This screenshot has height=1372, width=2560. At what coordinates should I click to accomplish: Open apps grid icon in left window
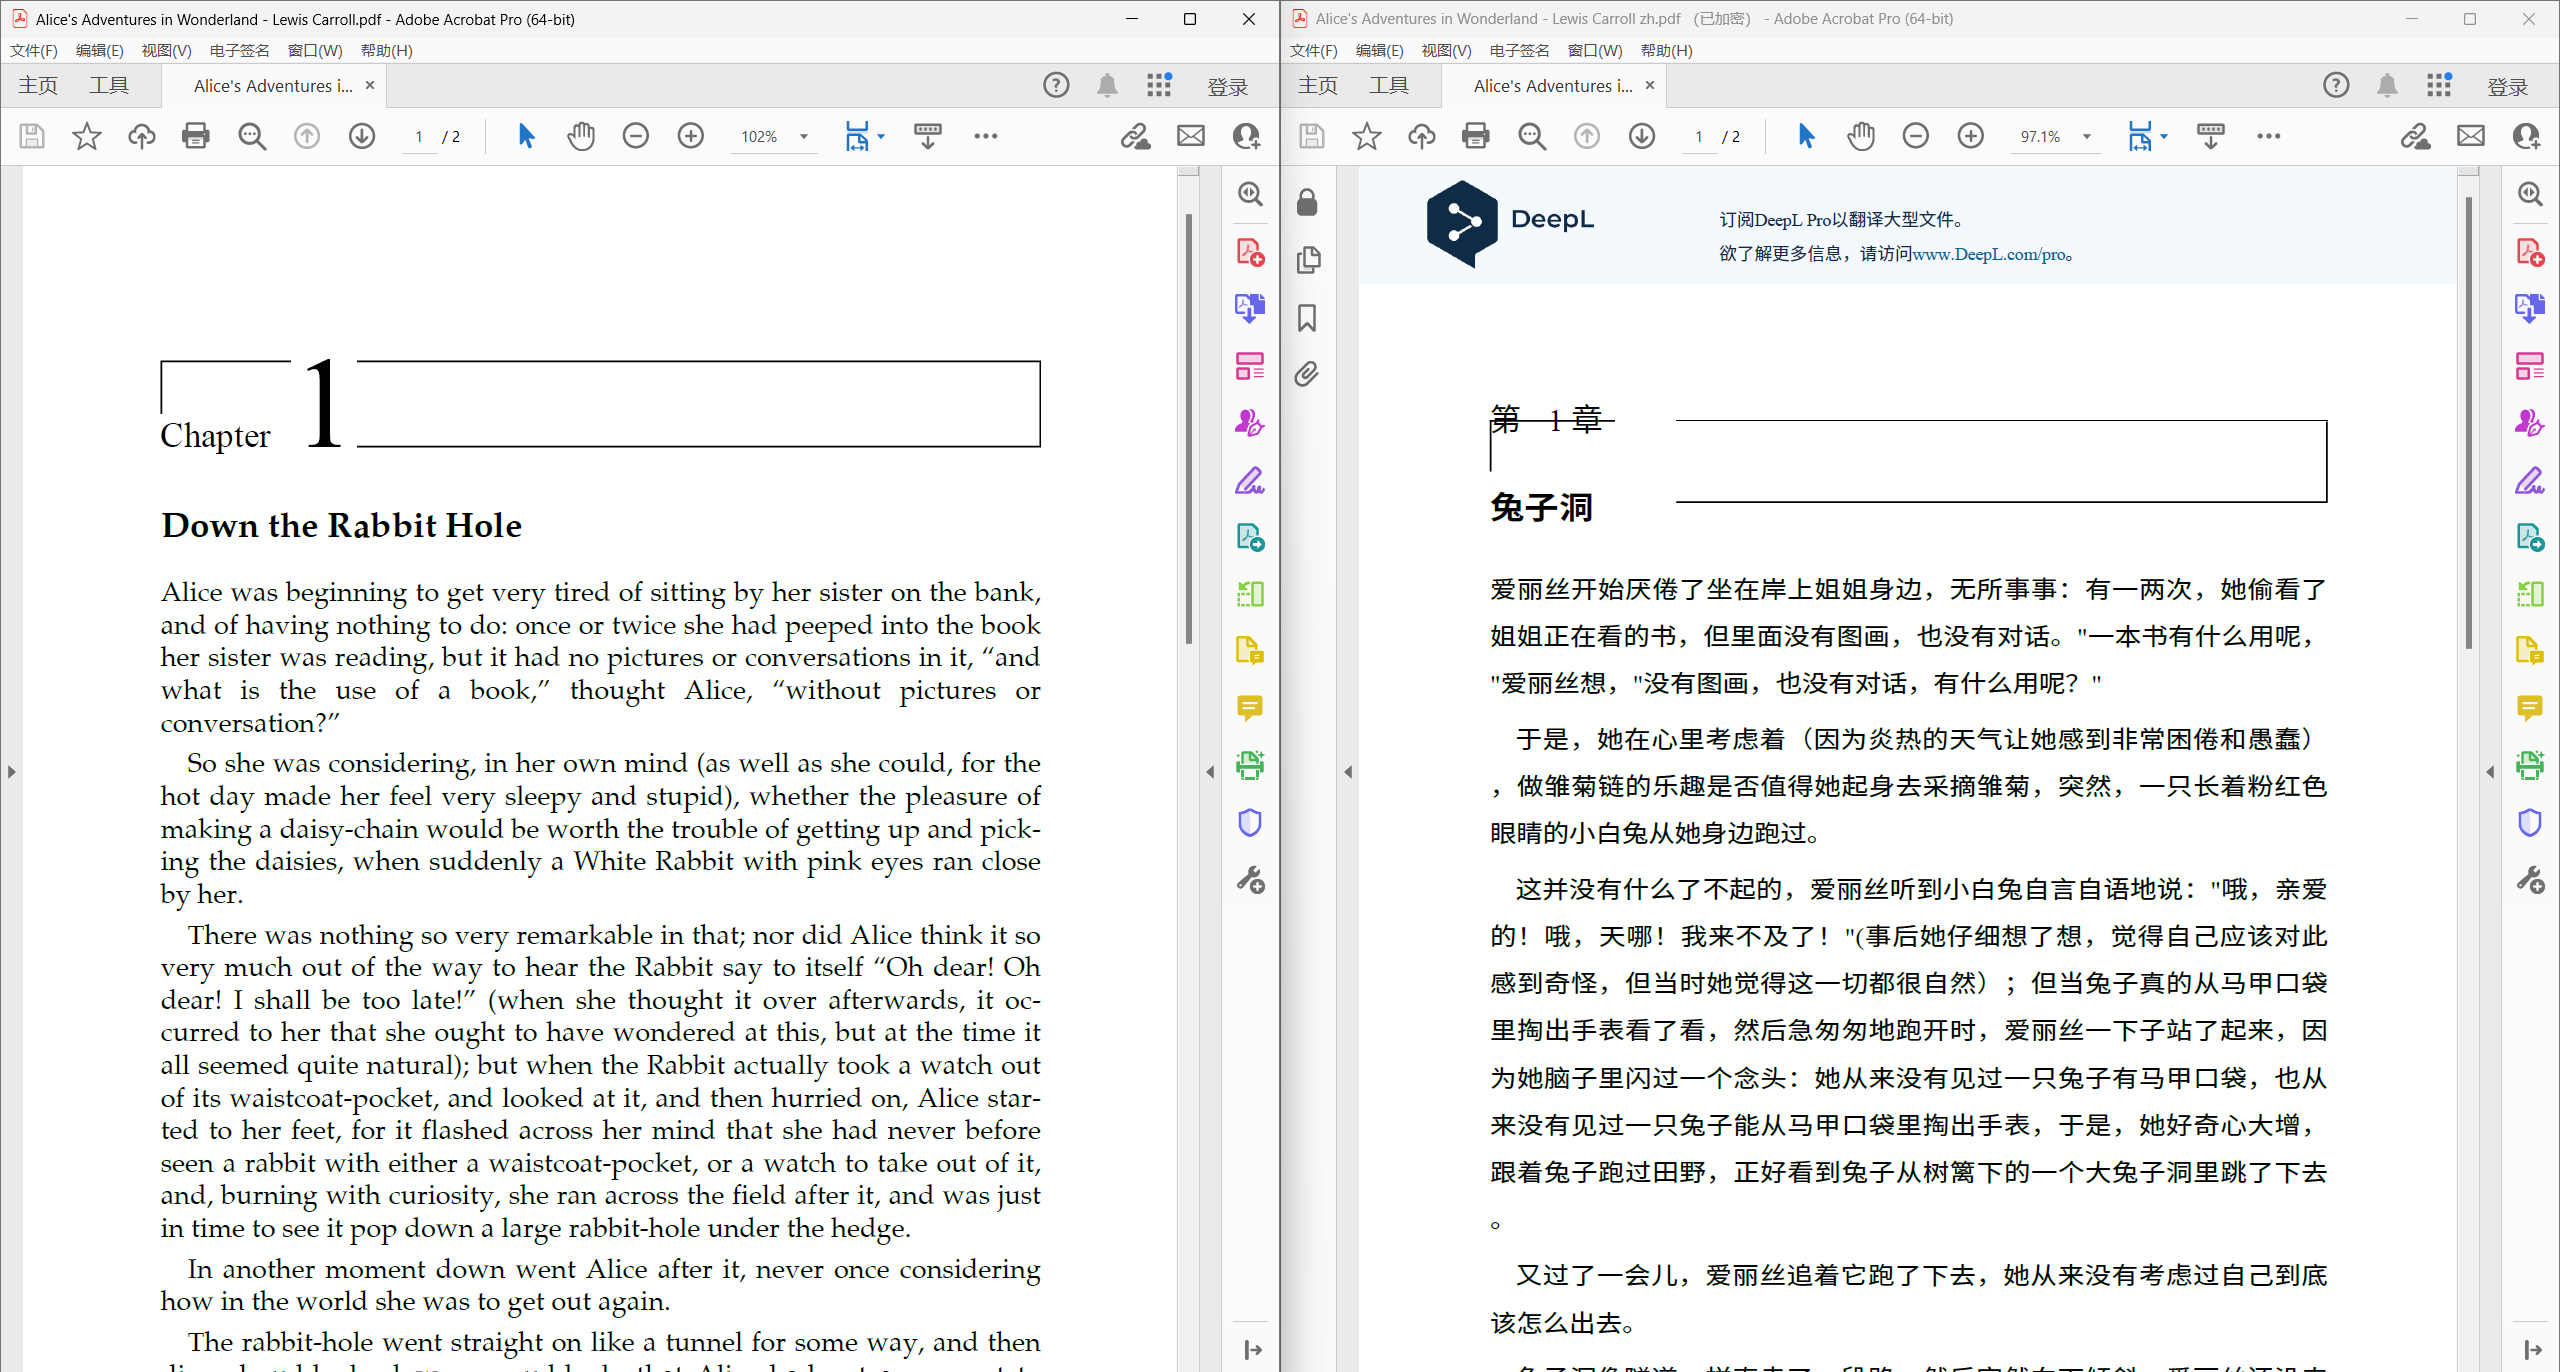click(1159, 86)
